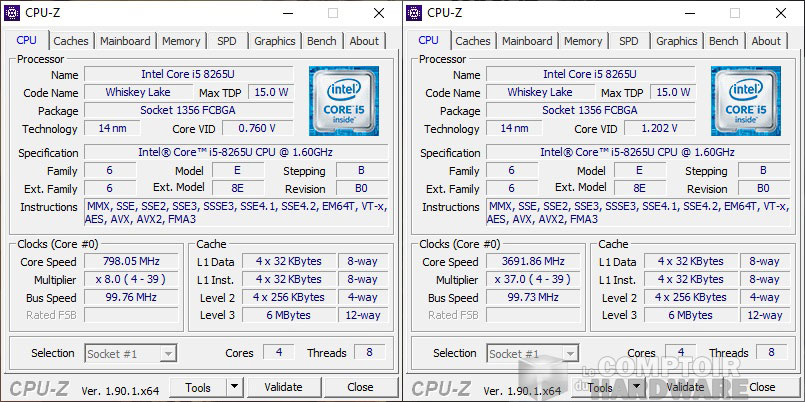Select the CPU tab in the left window
This screenshot has width=805, height=402.
(27, 40)
